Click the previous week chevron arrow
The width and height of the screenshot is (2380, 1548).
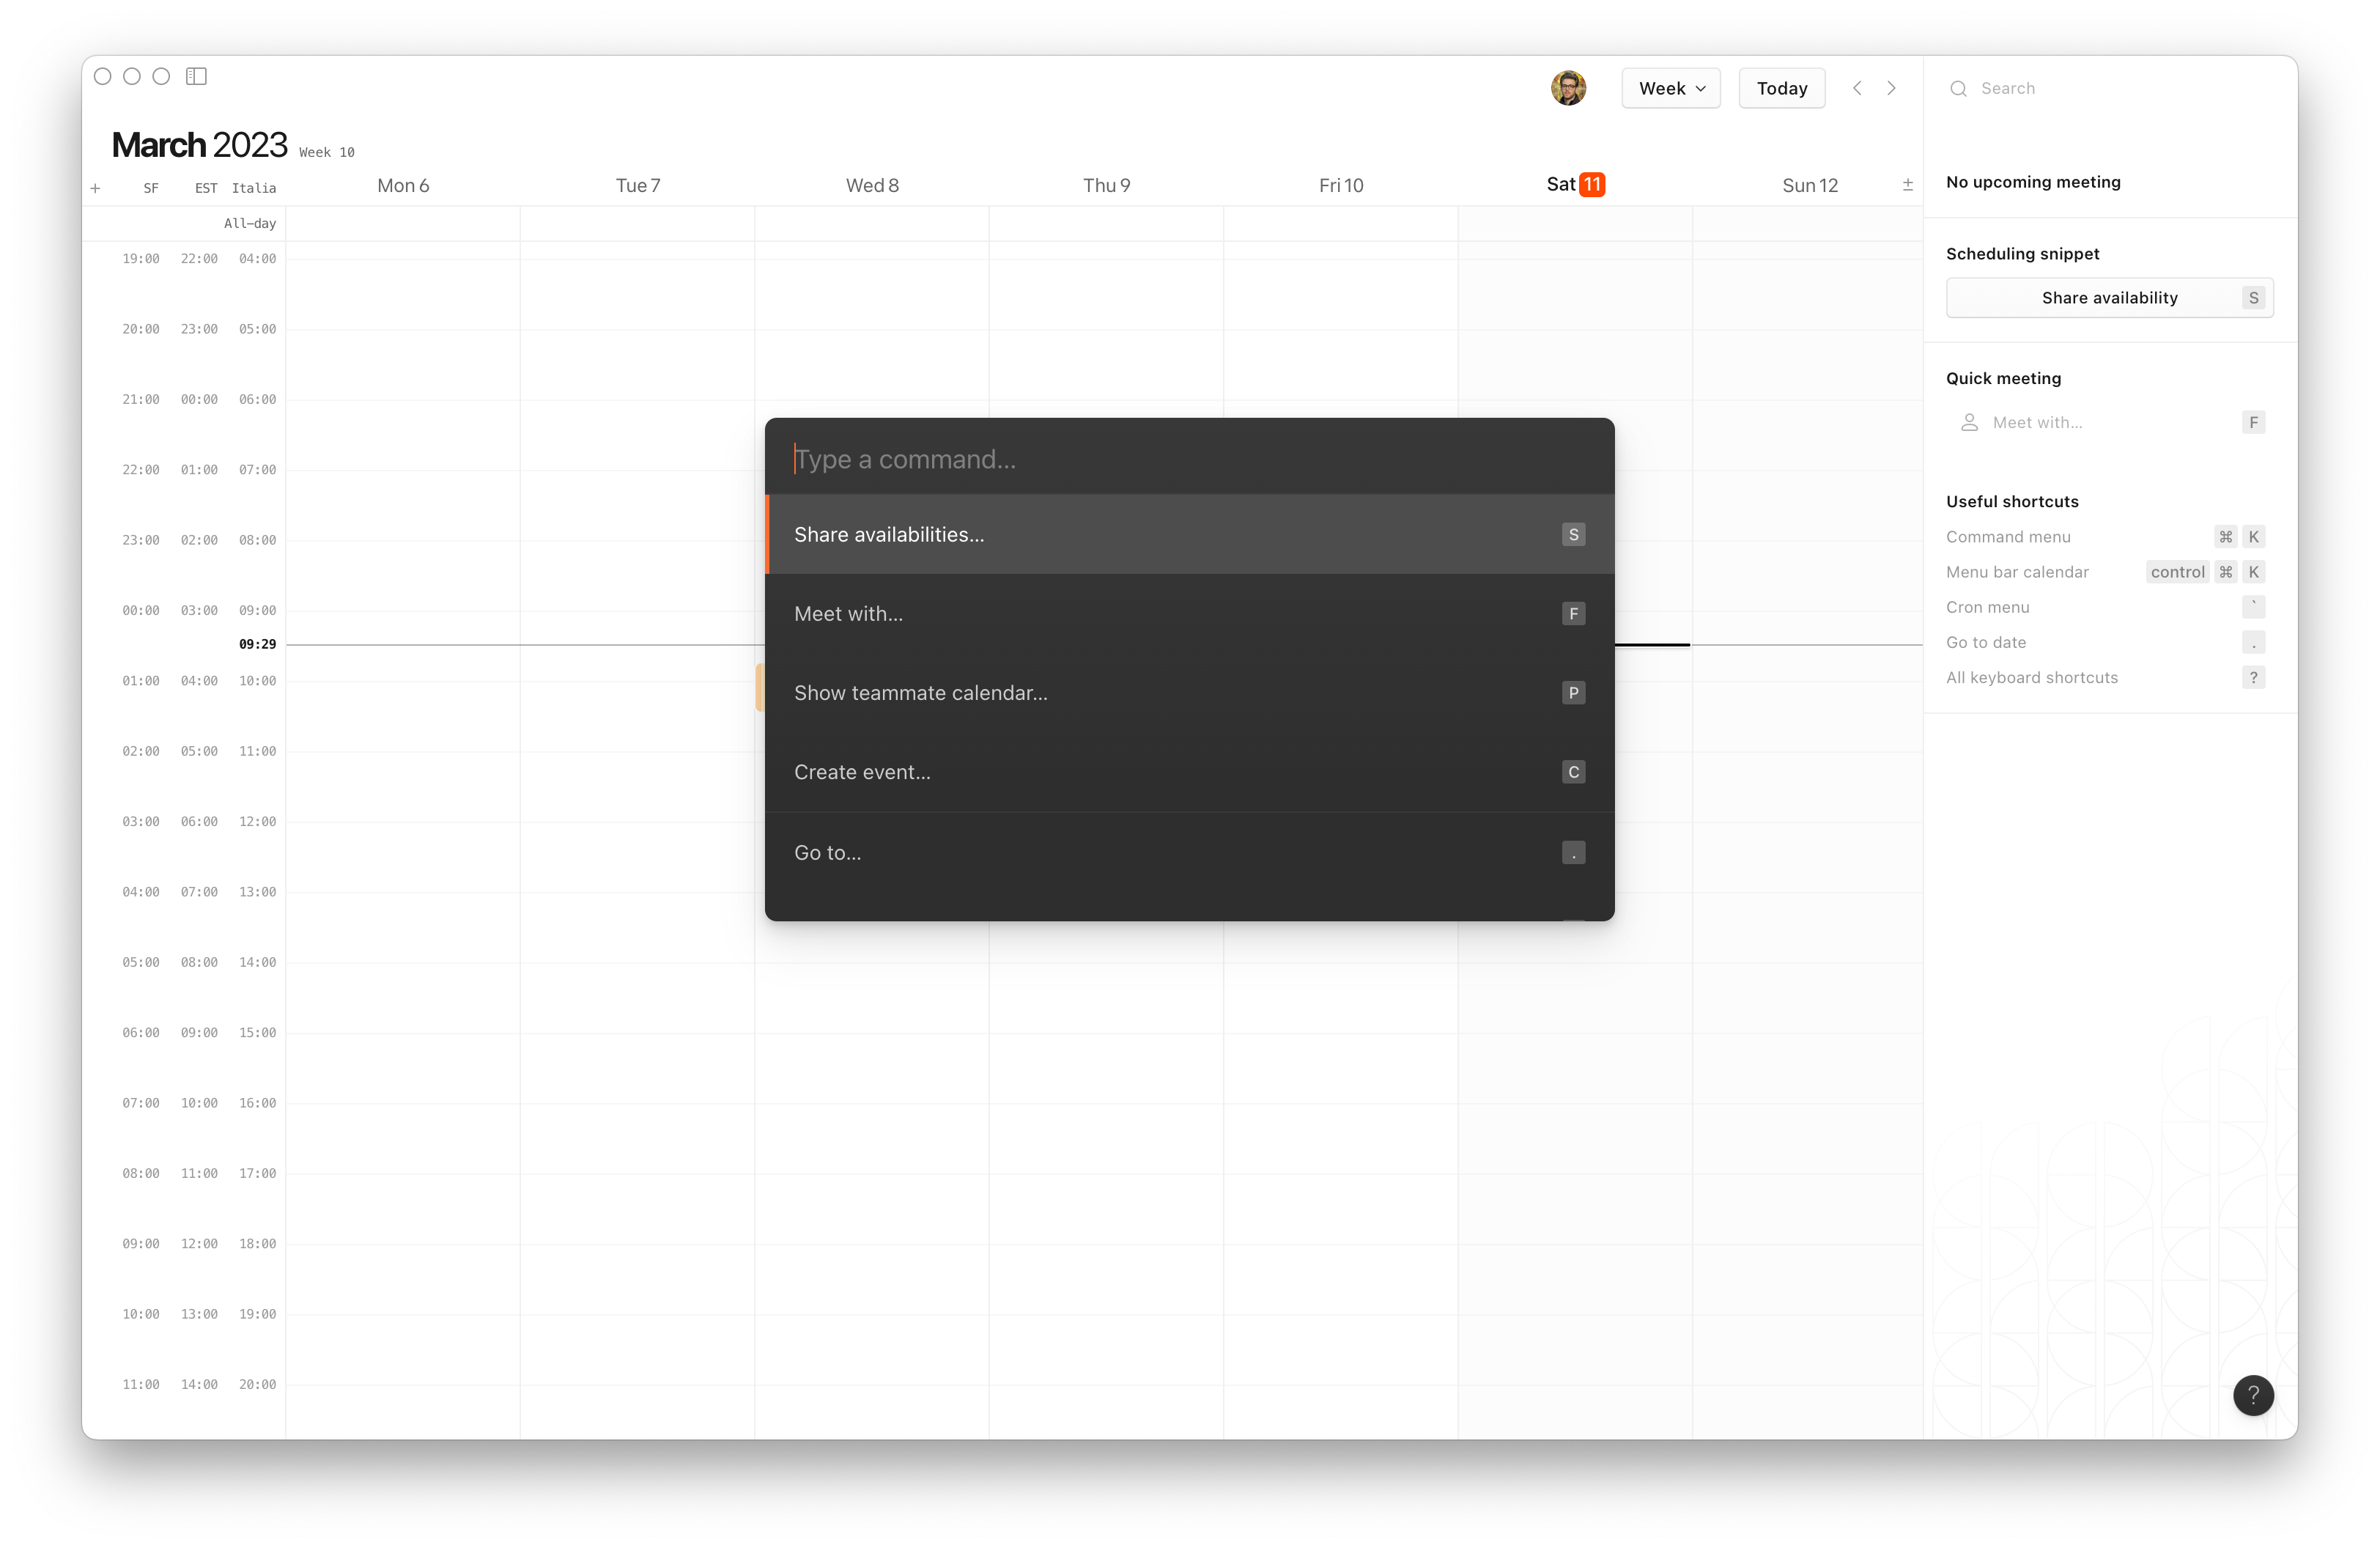pyautogui.click(x=1857, y=88)
